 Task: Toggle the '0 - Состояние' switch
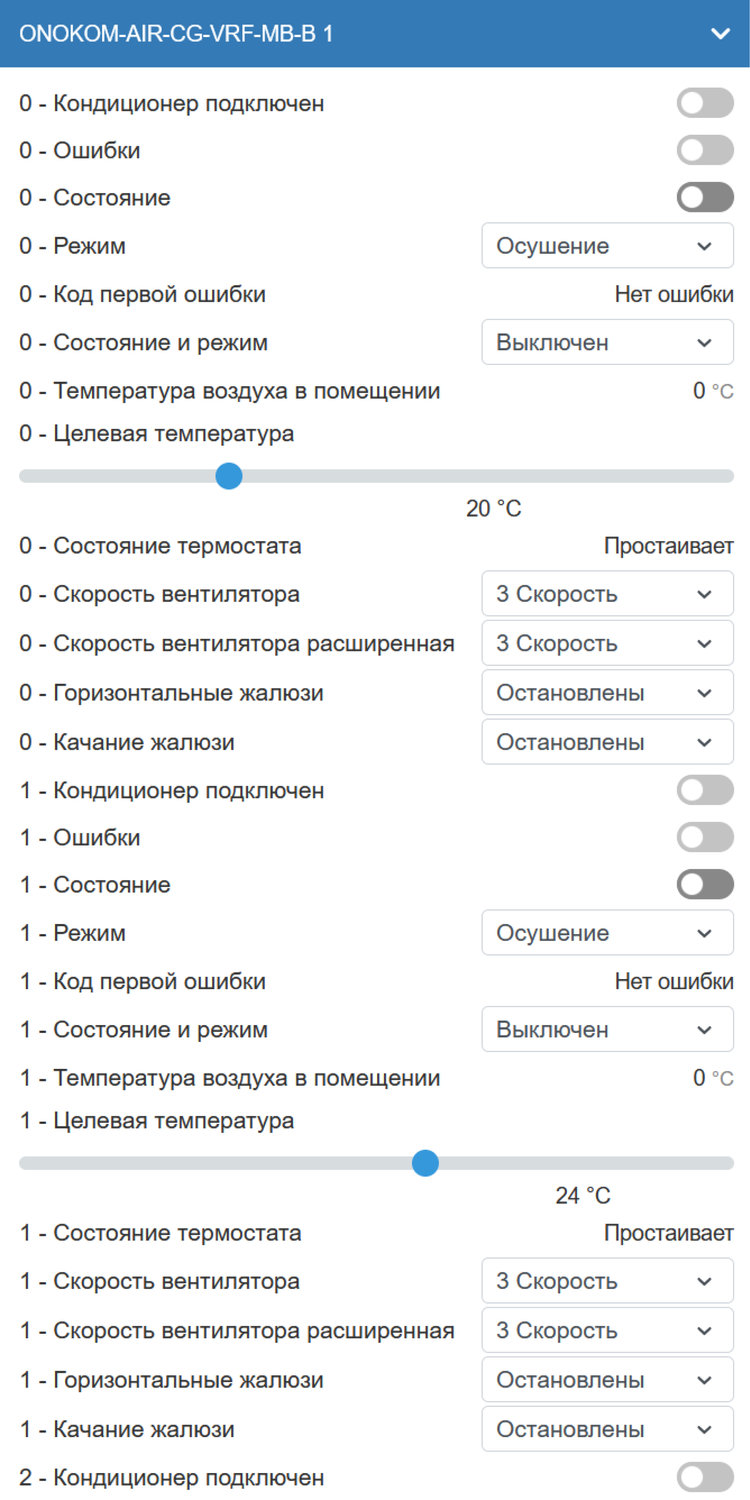click(x=705, y=198)
